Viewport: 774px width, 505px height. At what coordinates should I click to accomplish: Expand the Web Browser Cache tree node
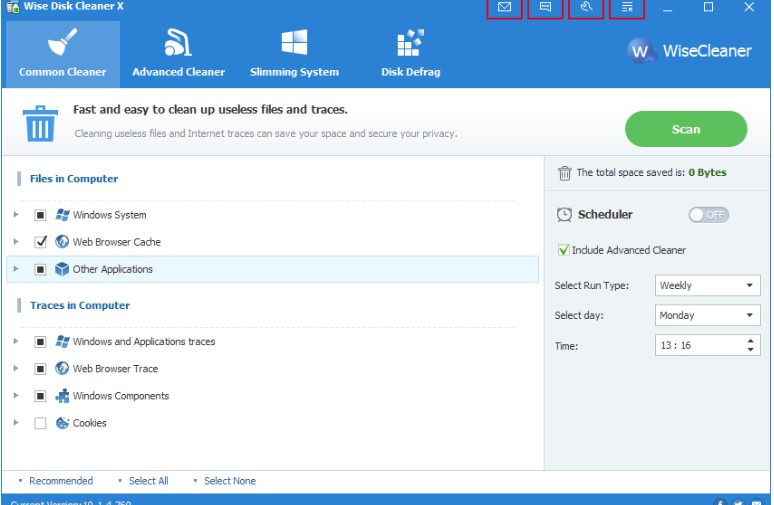point(16,242)
